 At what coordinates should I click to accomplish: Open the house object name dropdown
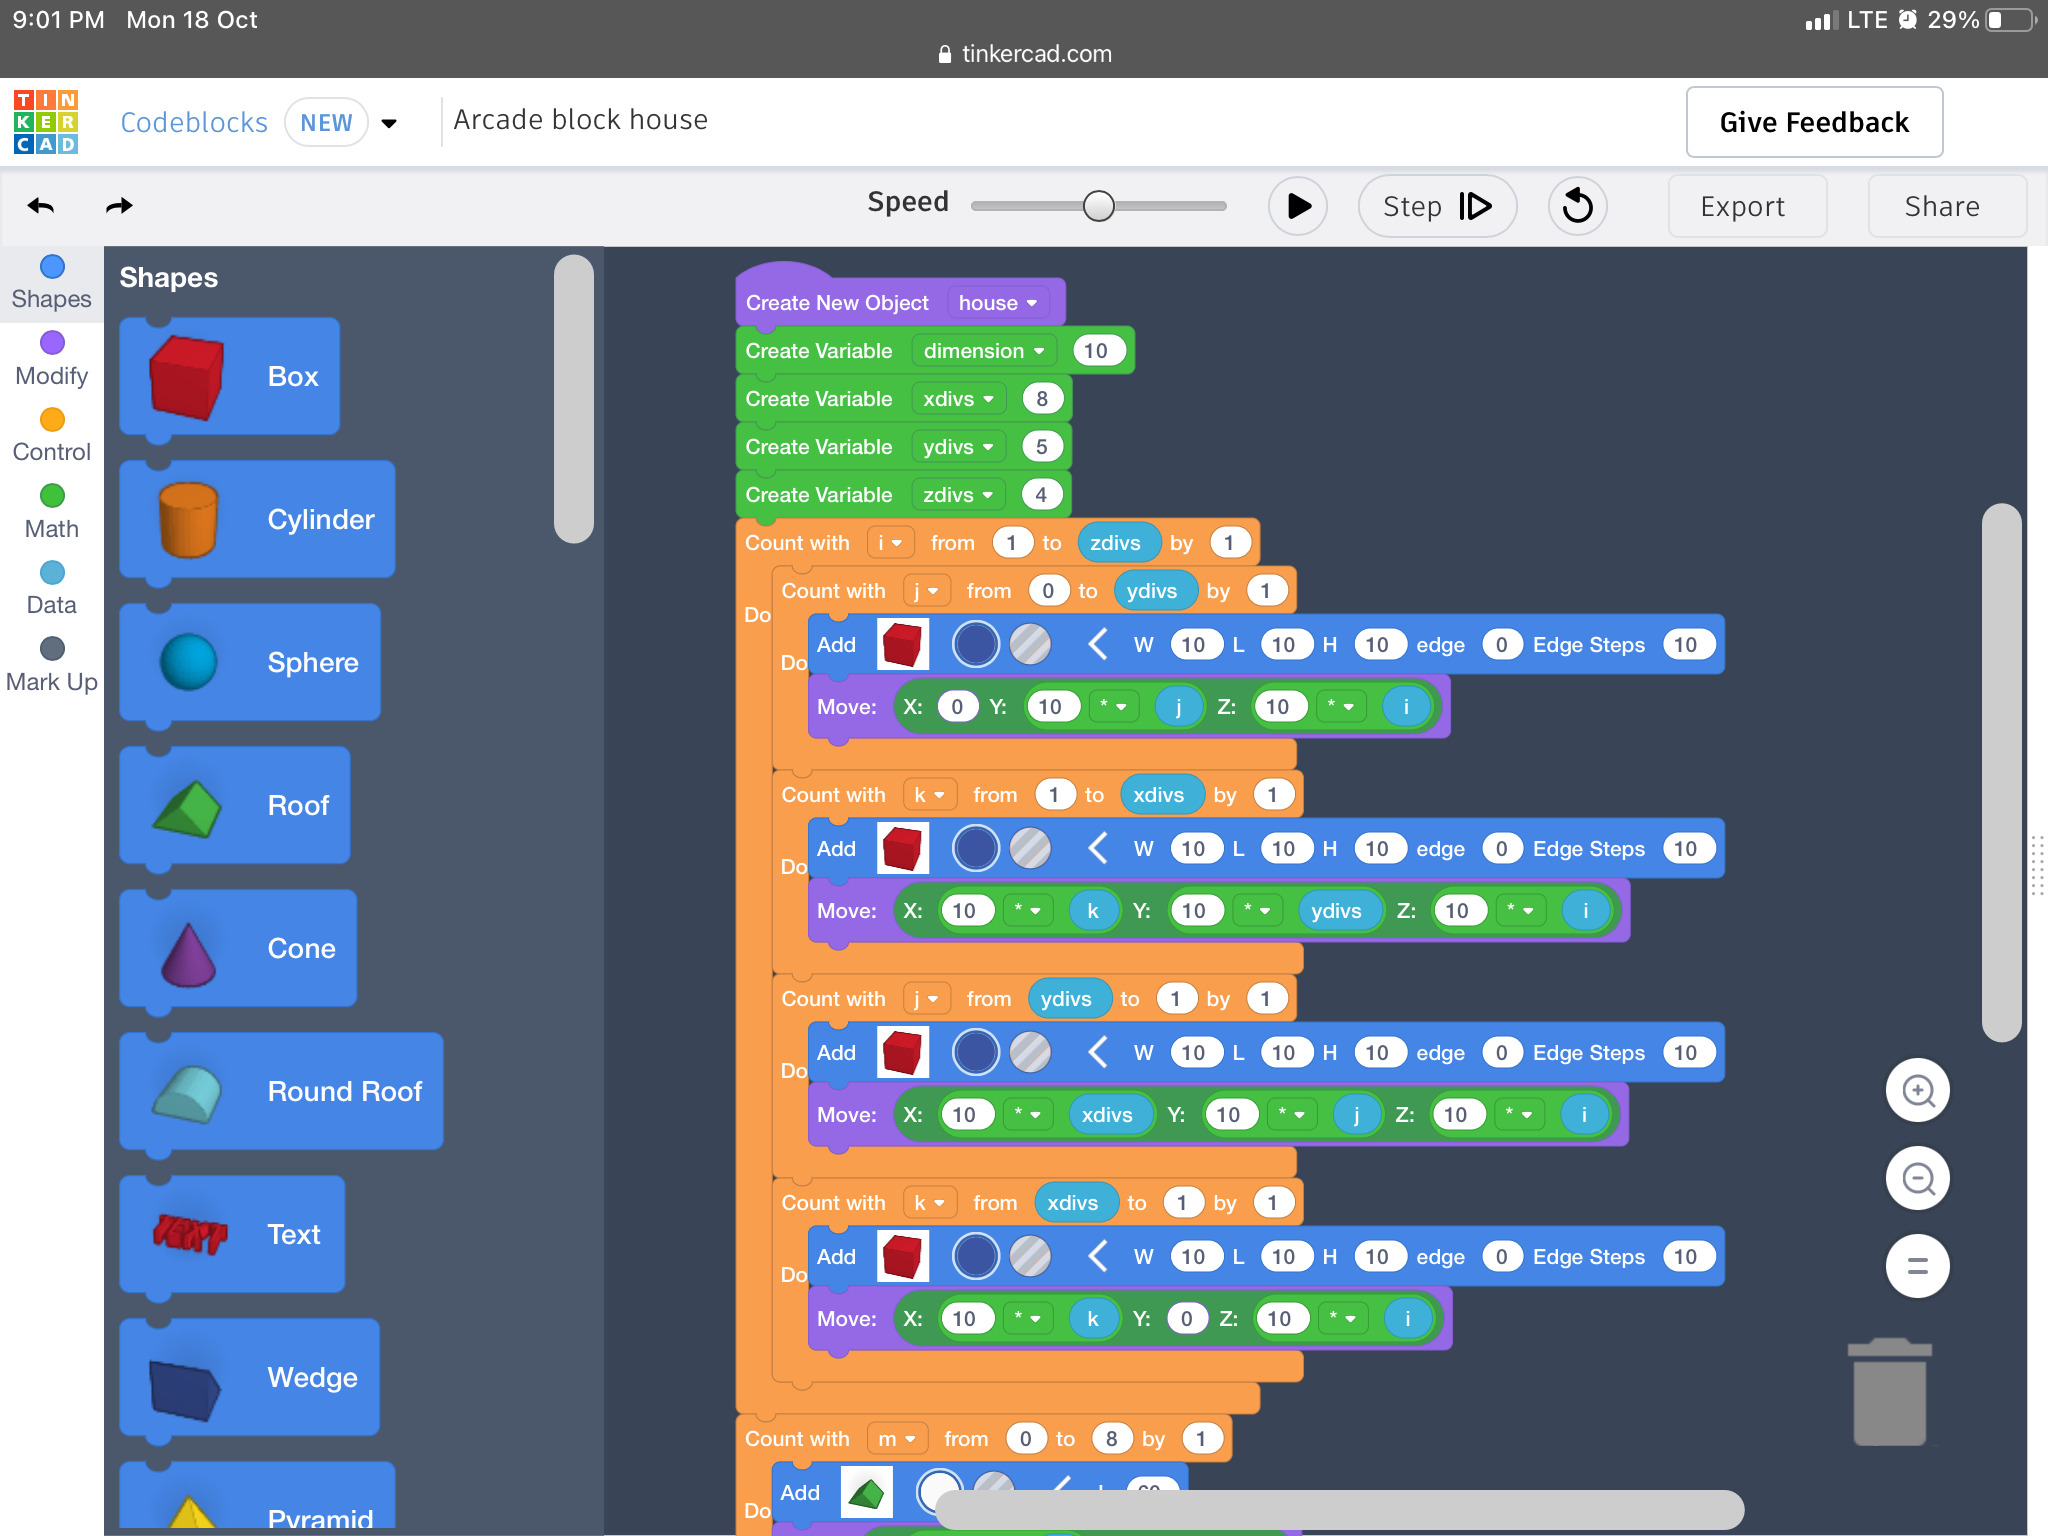point(997,303)
